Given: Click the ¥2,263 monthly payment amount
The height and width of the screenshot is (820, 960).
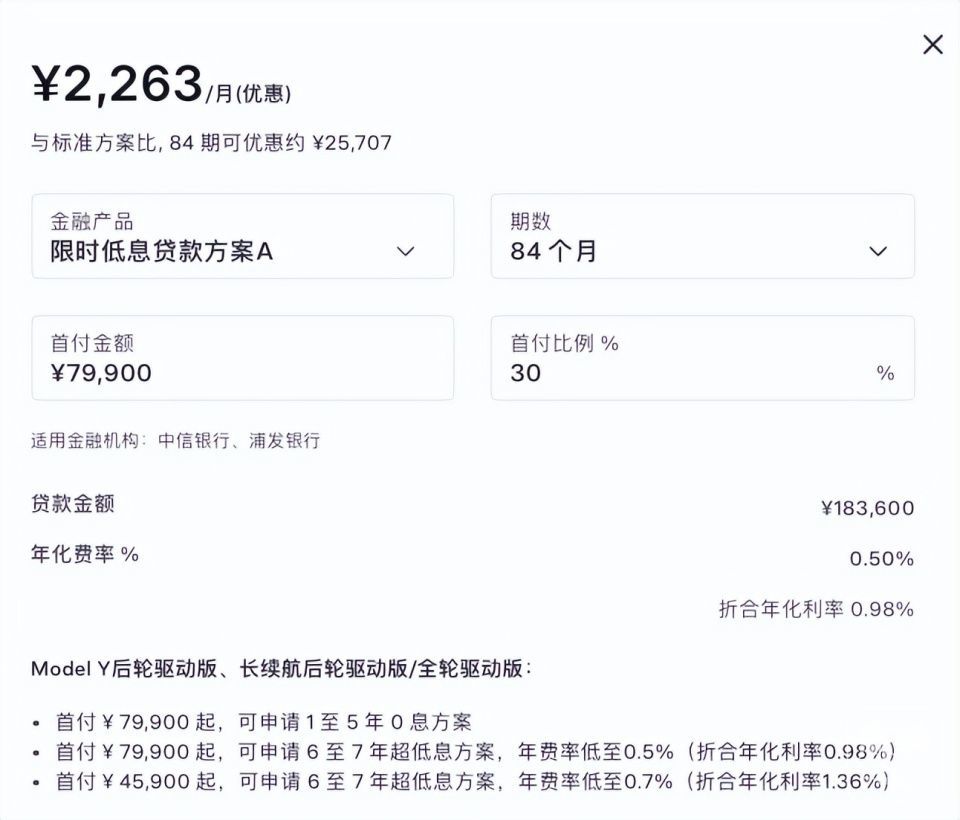Looking at the screenshot, I should (x=118, y=84).
